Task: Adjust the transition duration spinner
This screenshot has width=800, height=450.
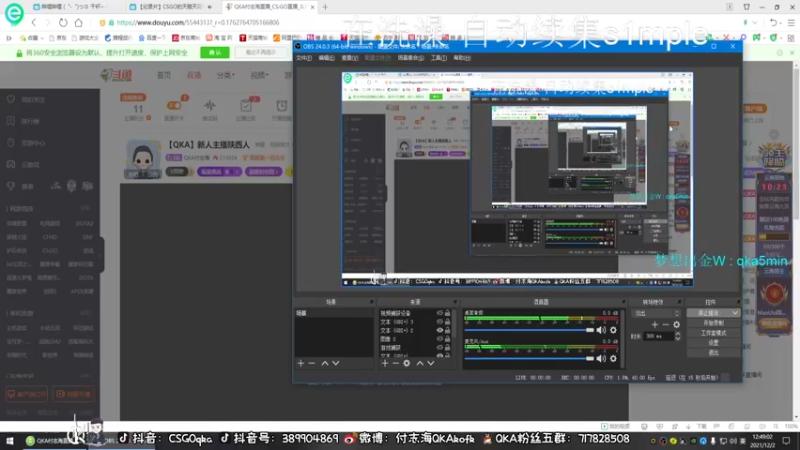Action: point(678,336)
